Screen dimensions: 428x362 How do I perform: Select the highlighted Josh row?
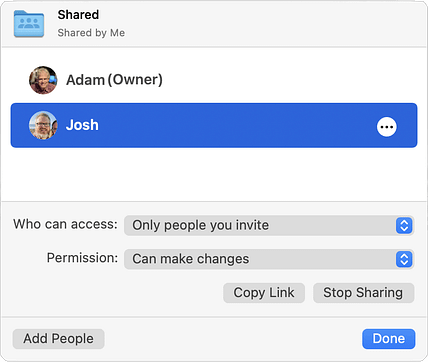[x=214, y=125]
